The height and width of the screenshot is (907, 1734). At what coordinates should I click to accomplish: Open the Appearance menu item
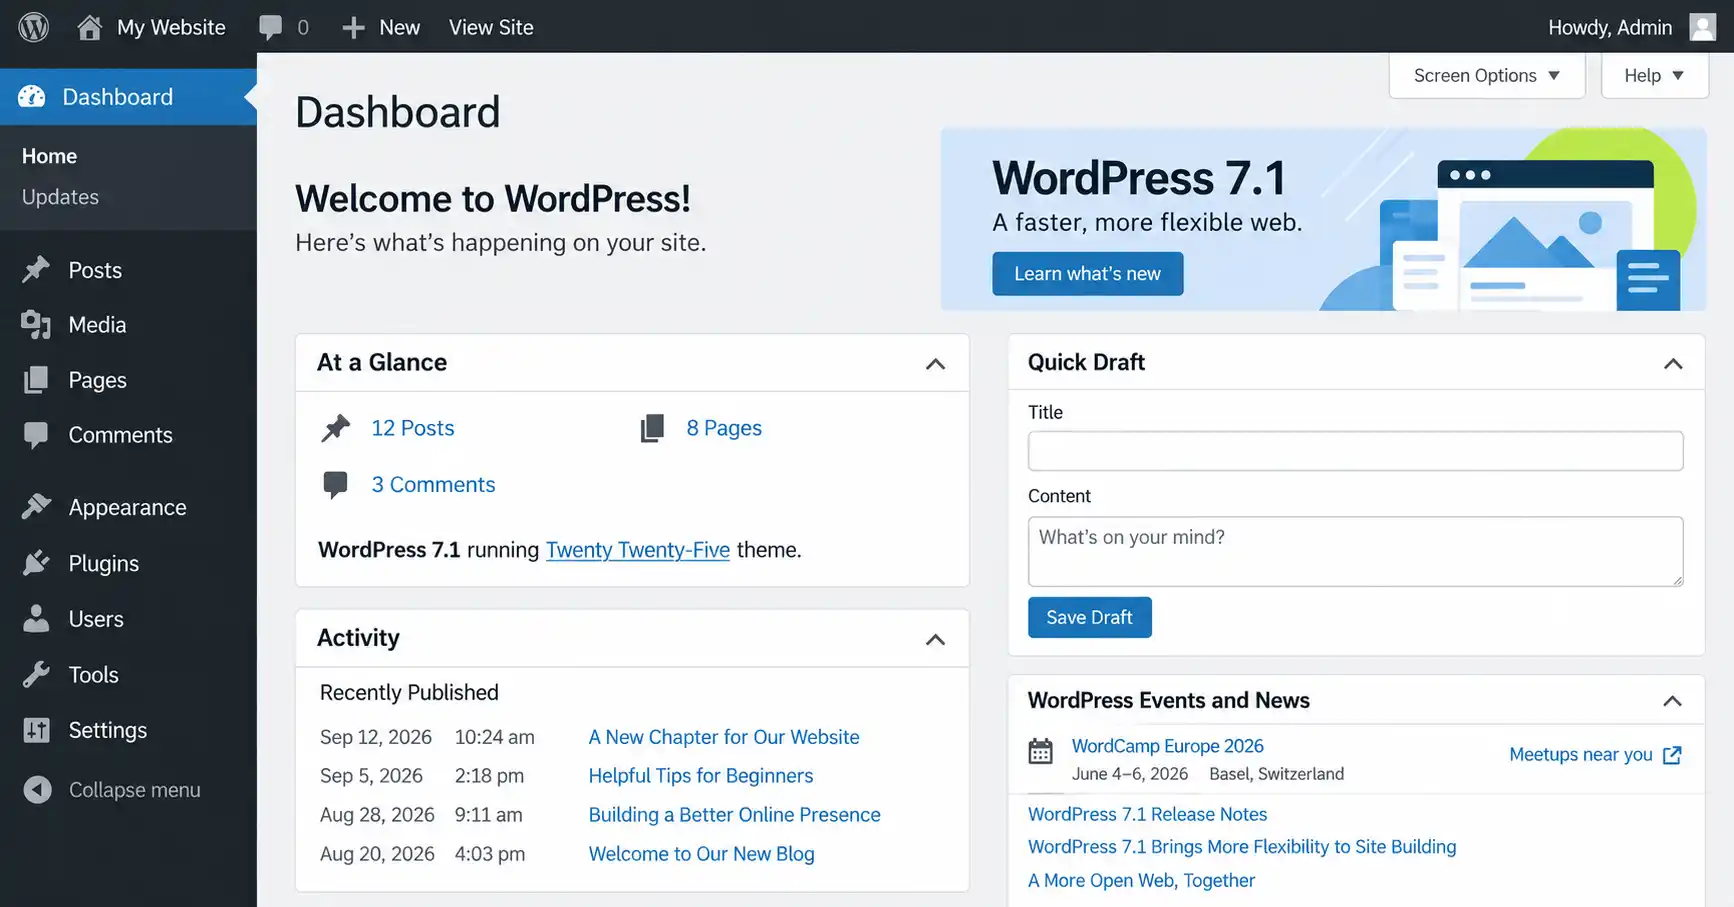[x=128, y=507]
